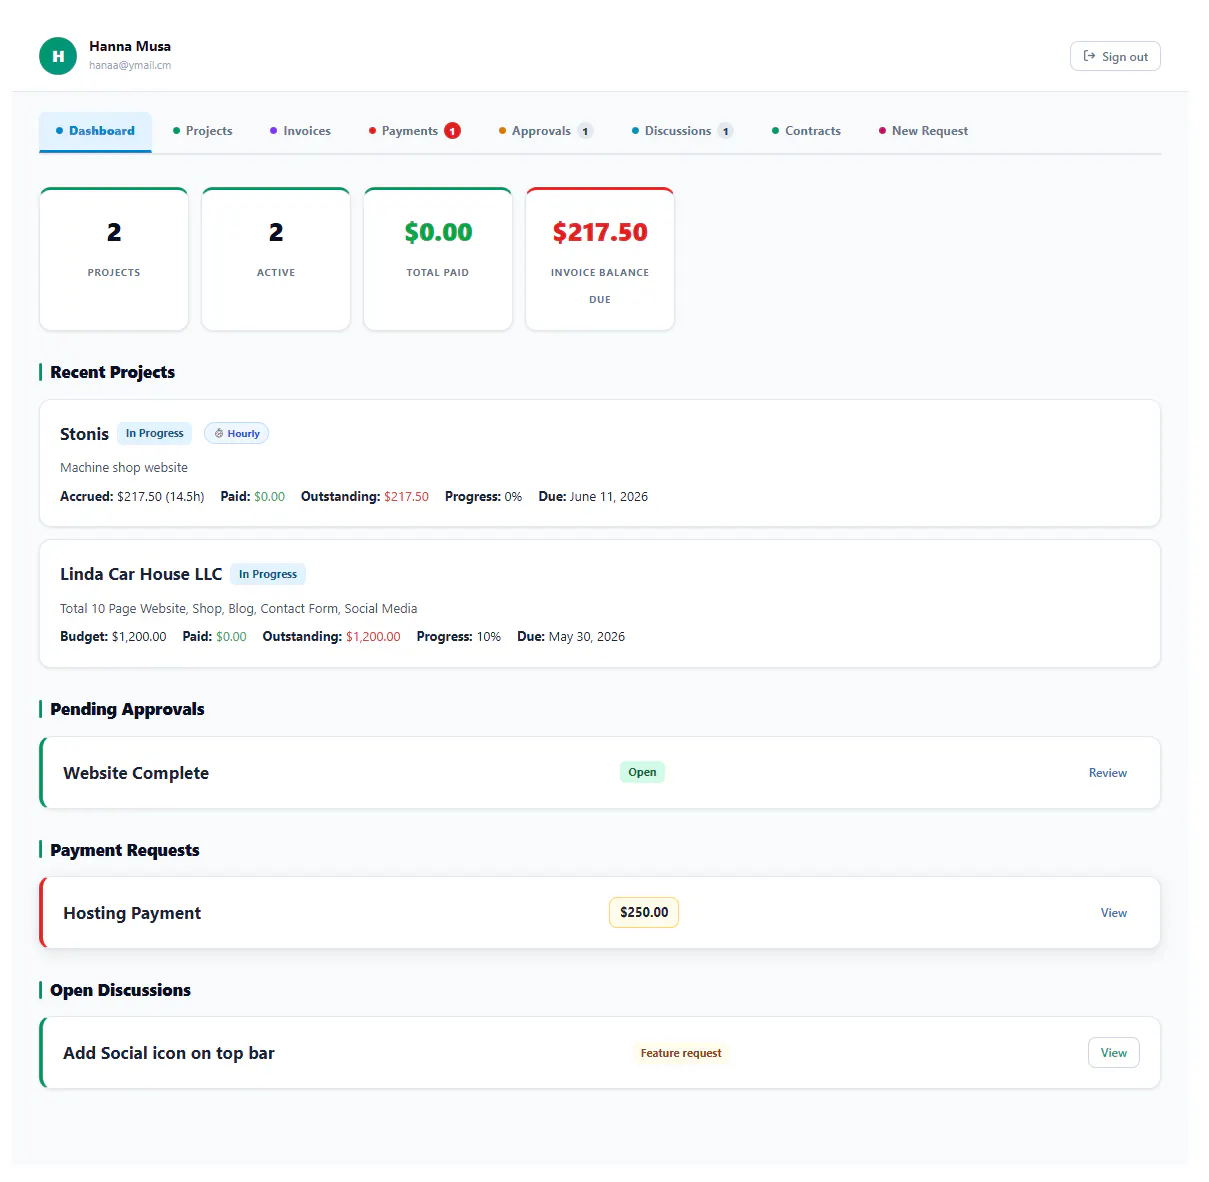The height and width of the screenshot is (1182, 1209).
Task: Click the Discussions count badge
Action: pos(725,131)
